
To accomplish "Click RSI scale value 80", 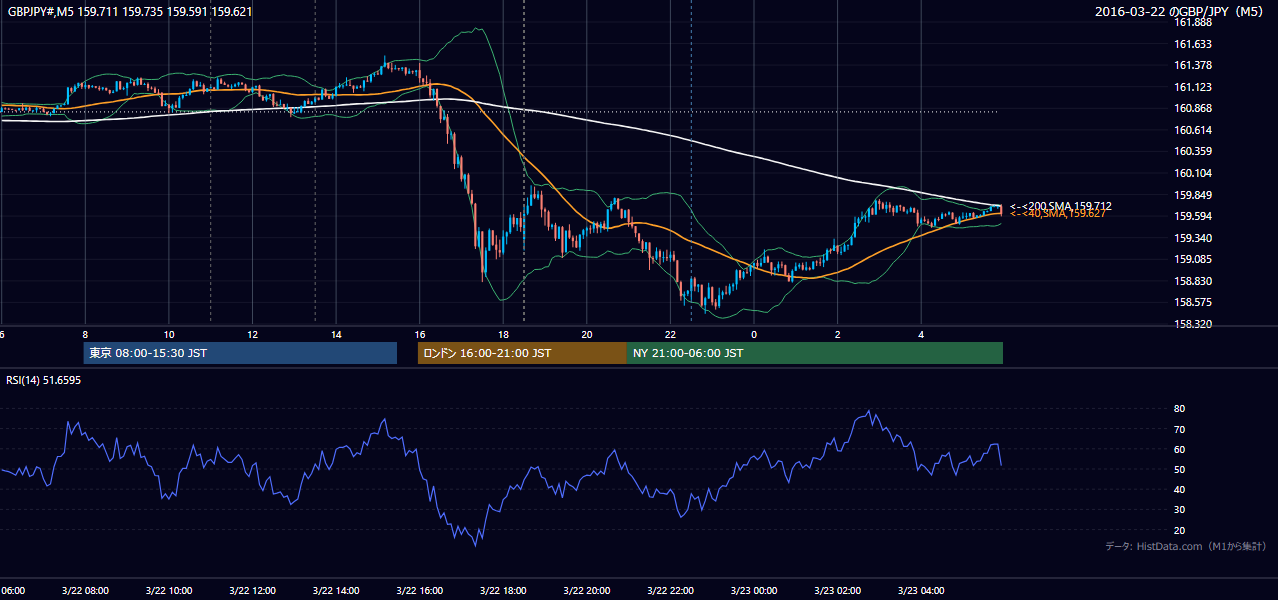I will click(1179, 409).
